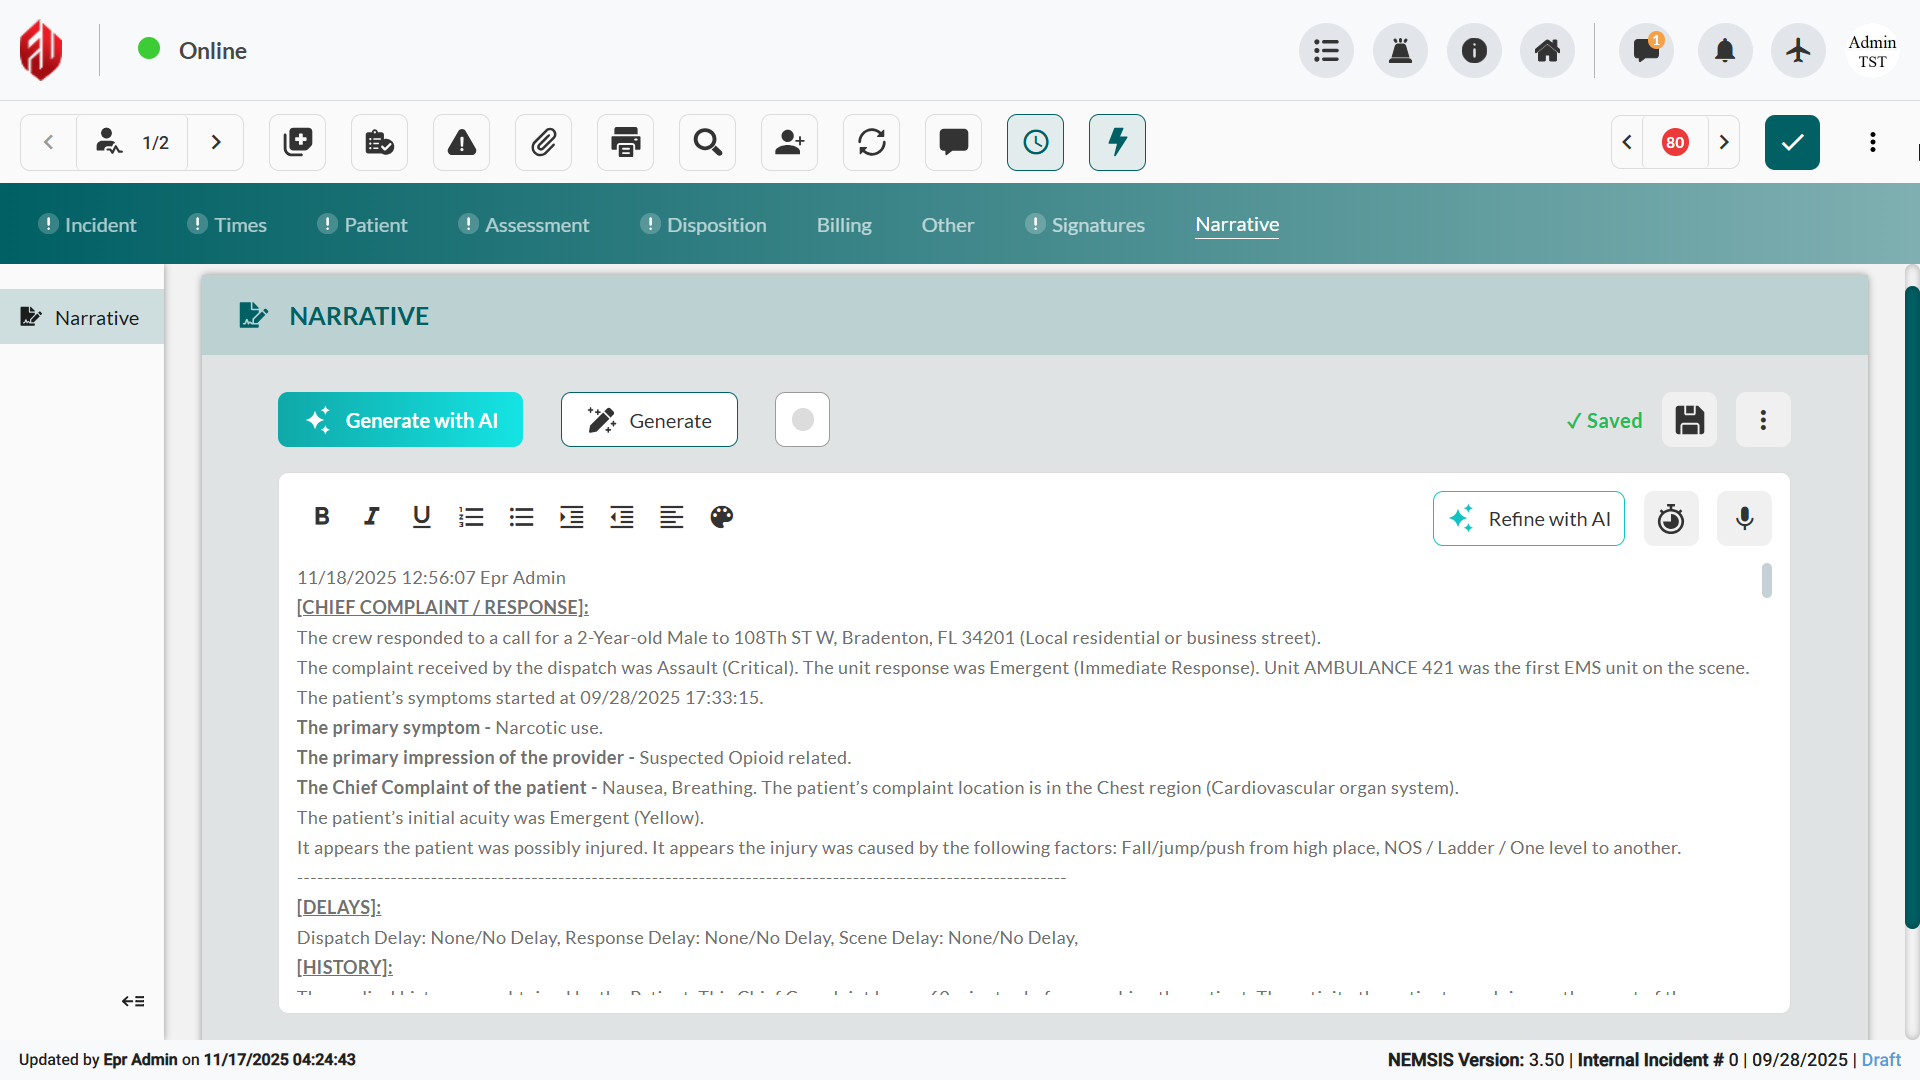Open the text color palette picker
This screenshot has width=1920, height=1080.
click(x=721, y=517)
